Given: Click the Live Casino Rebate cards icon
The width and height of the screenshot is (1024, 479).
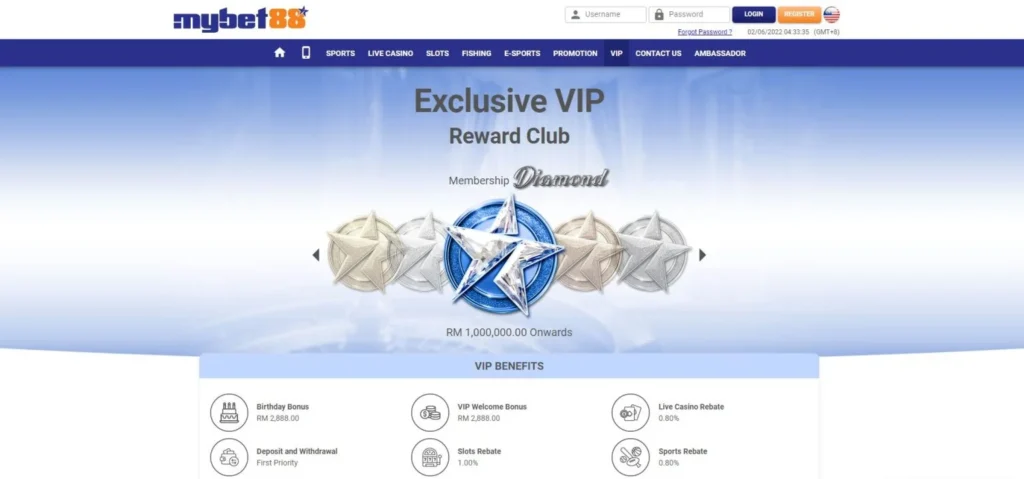Looking at the screenshot, I should click(x=631, y=412).
